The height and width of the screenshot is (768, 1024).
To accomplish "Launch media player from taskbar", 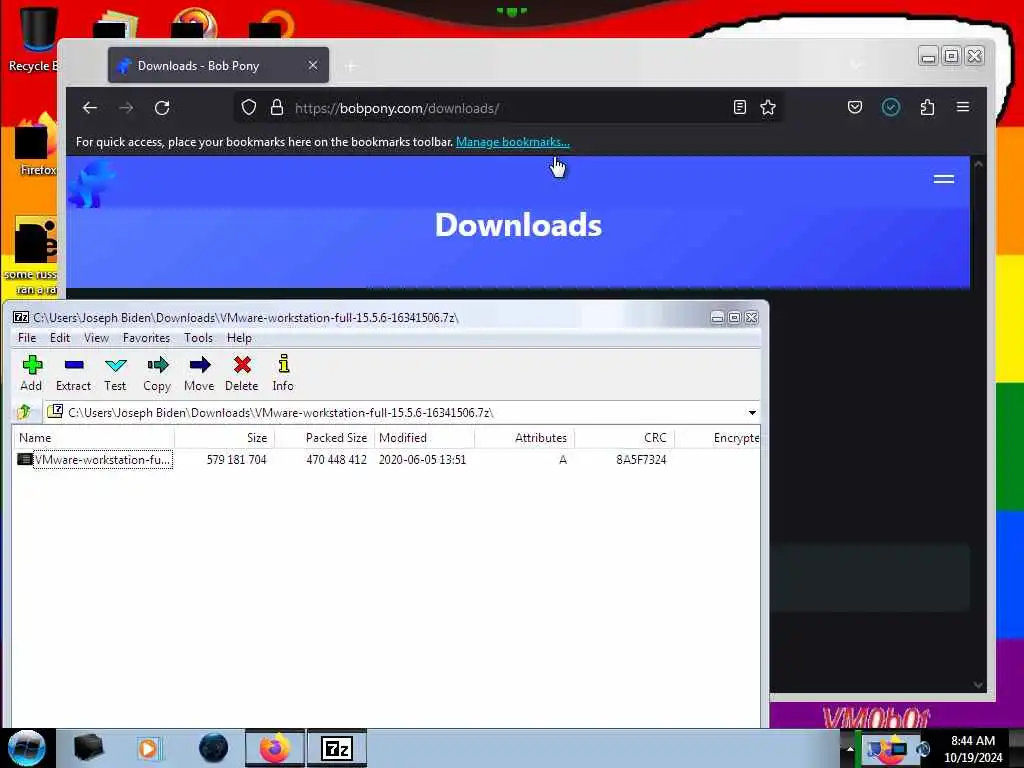I will click(149, 748).
